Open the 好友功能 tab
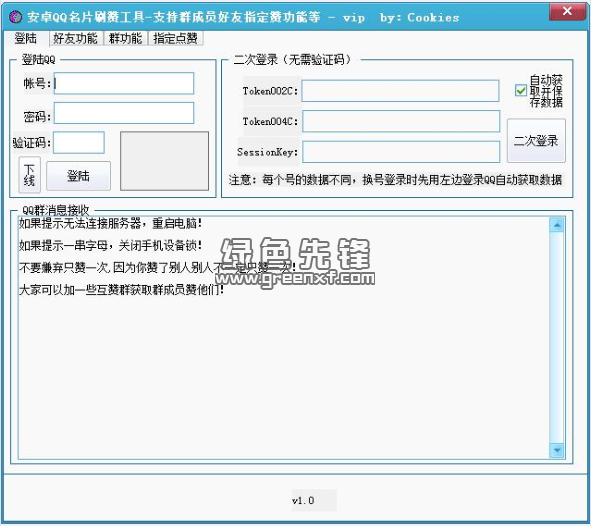 75,38
